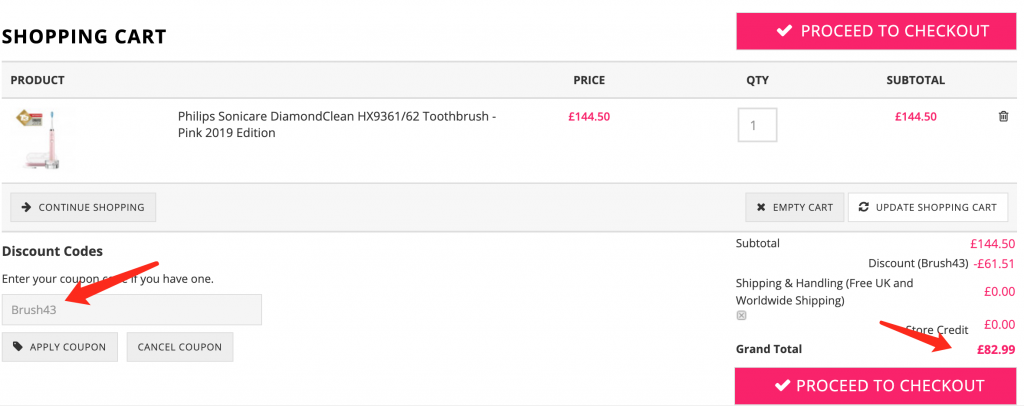
Task: Click the arrow icon on Continue Shopping
Action: [26, 207]
